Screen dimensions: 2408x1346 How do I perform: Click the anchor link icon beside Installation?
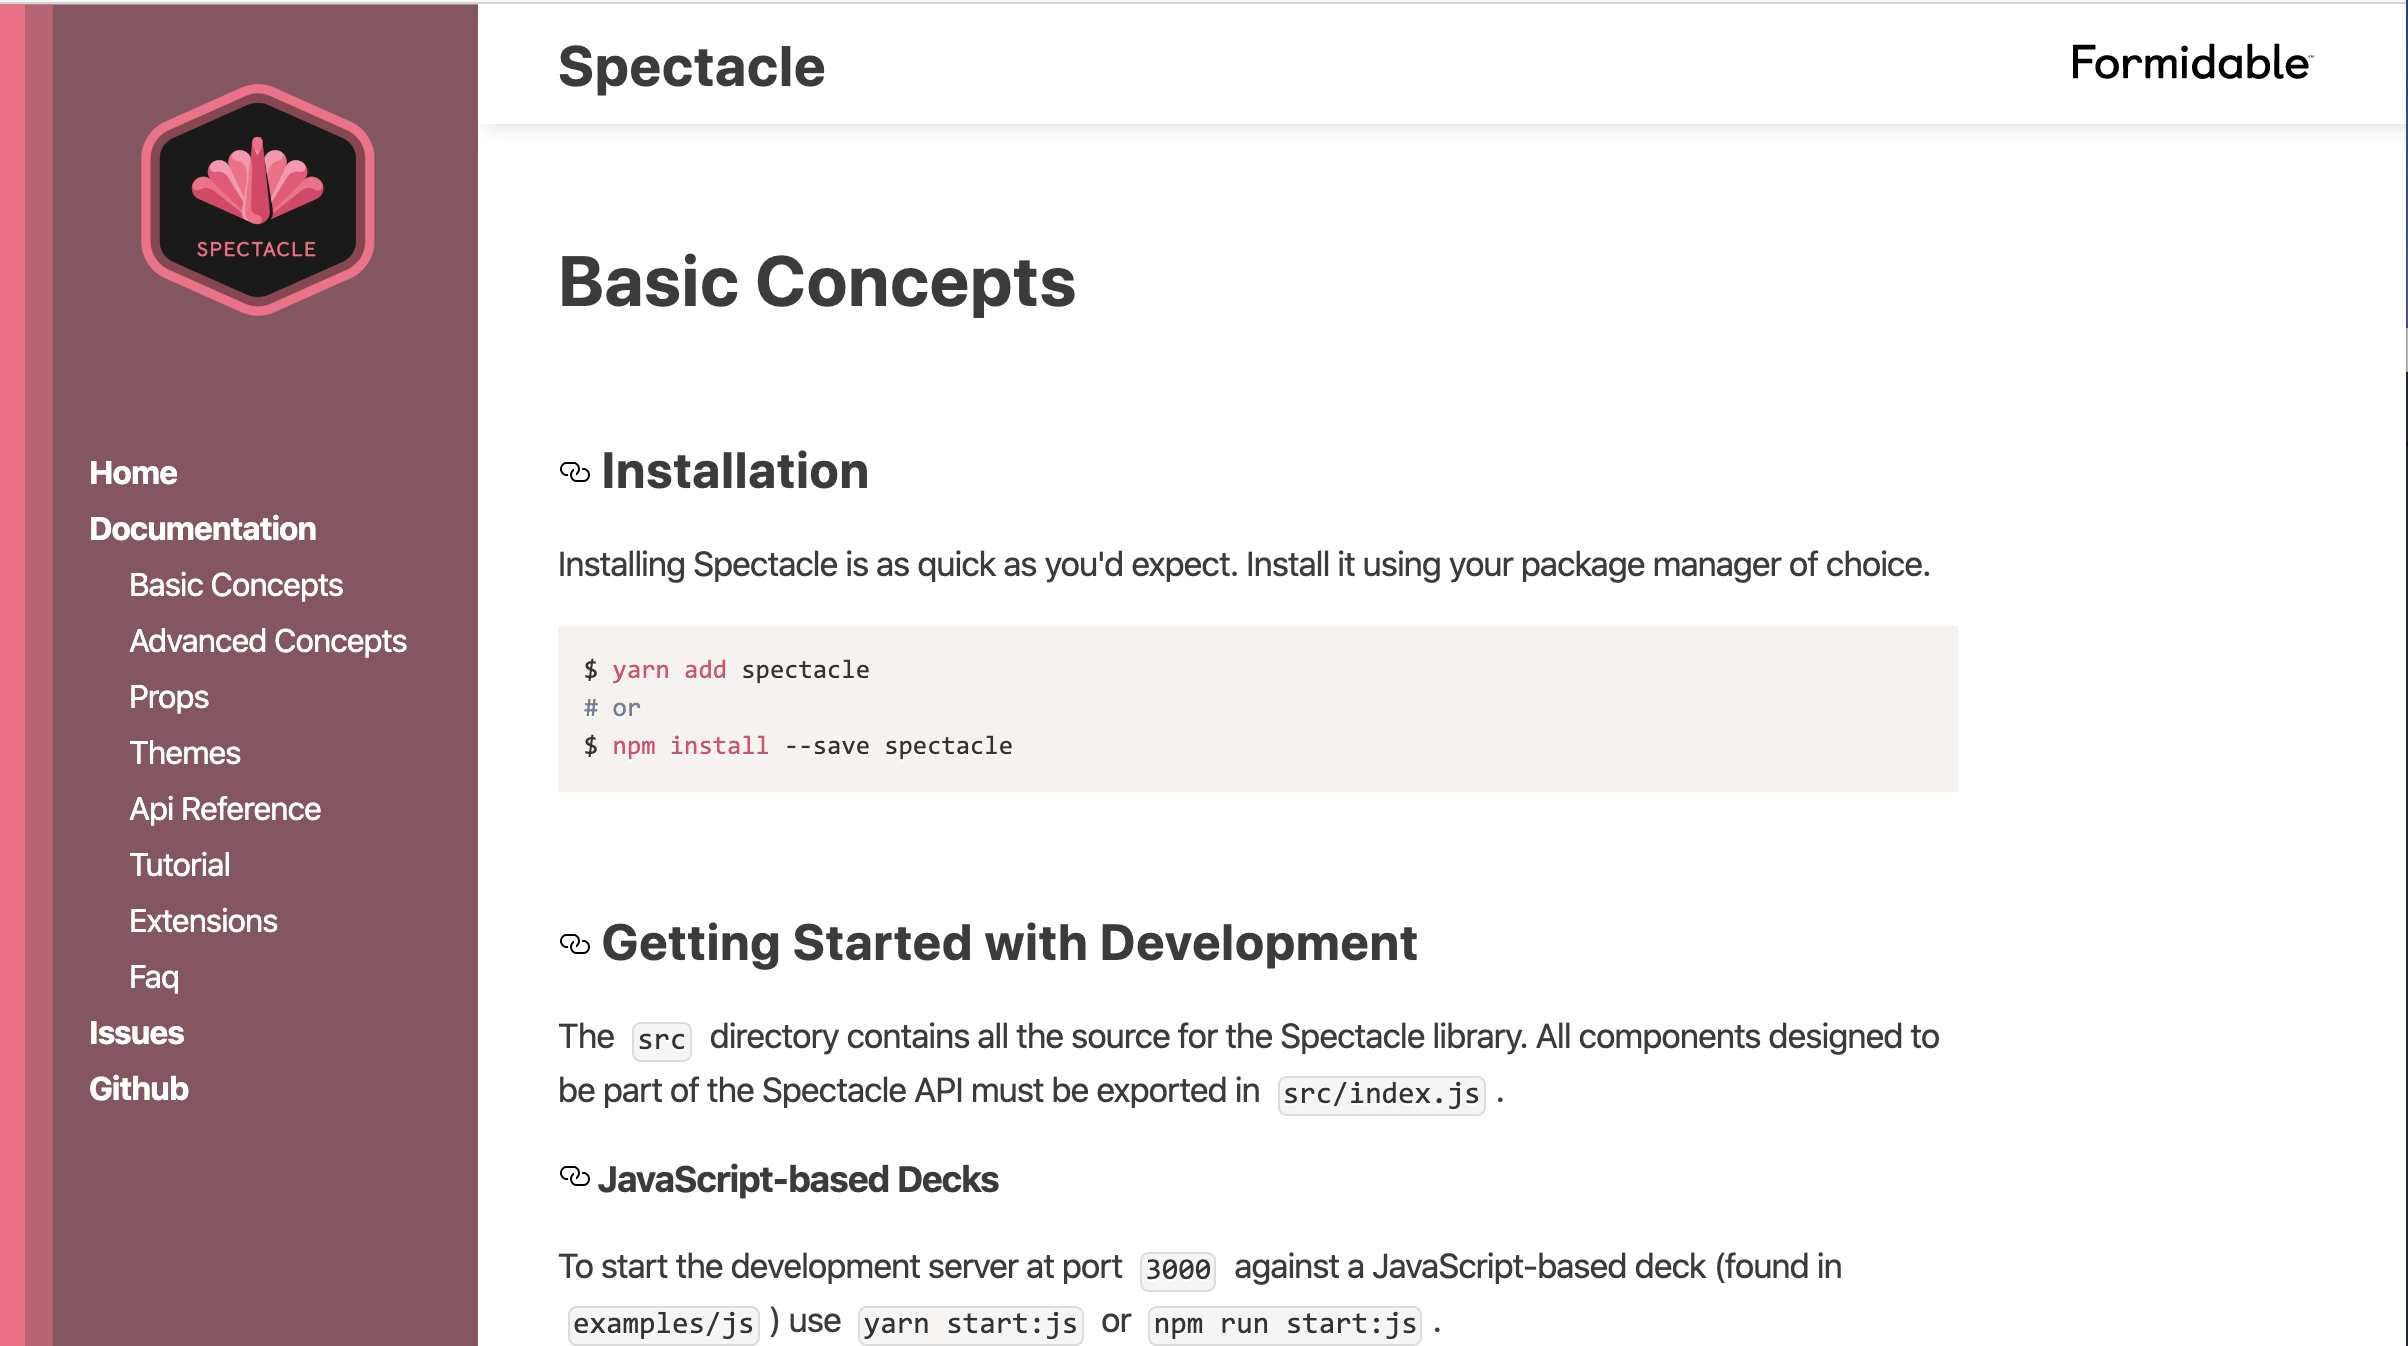575,472
